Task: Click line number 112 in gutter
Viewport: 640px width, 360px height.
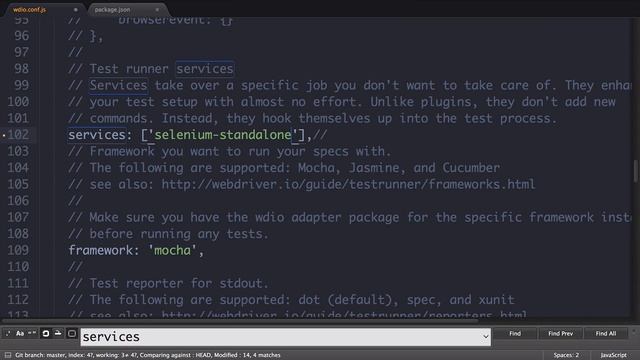Action: [18, 300]
